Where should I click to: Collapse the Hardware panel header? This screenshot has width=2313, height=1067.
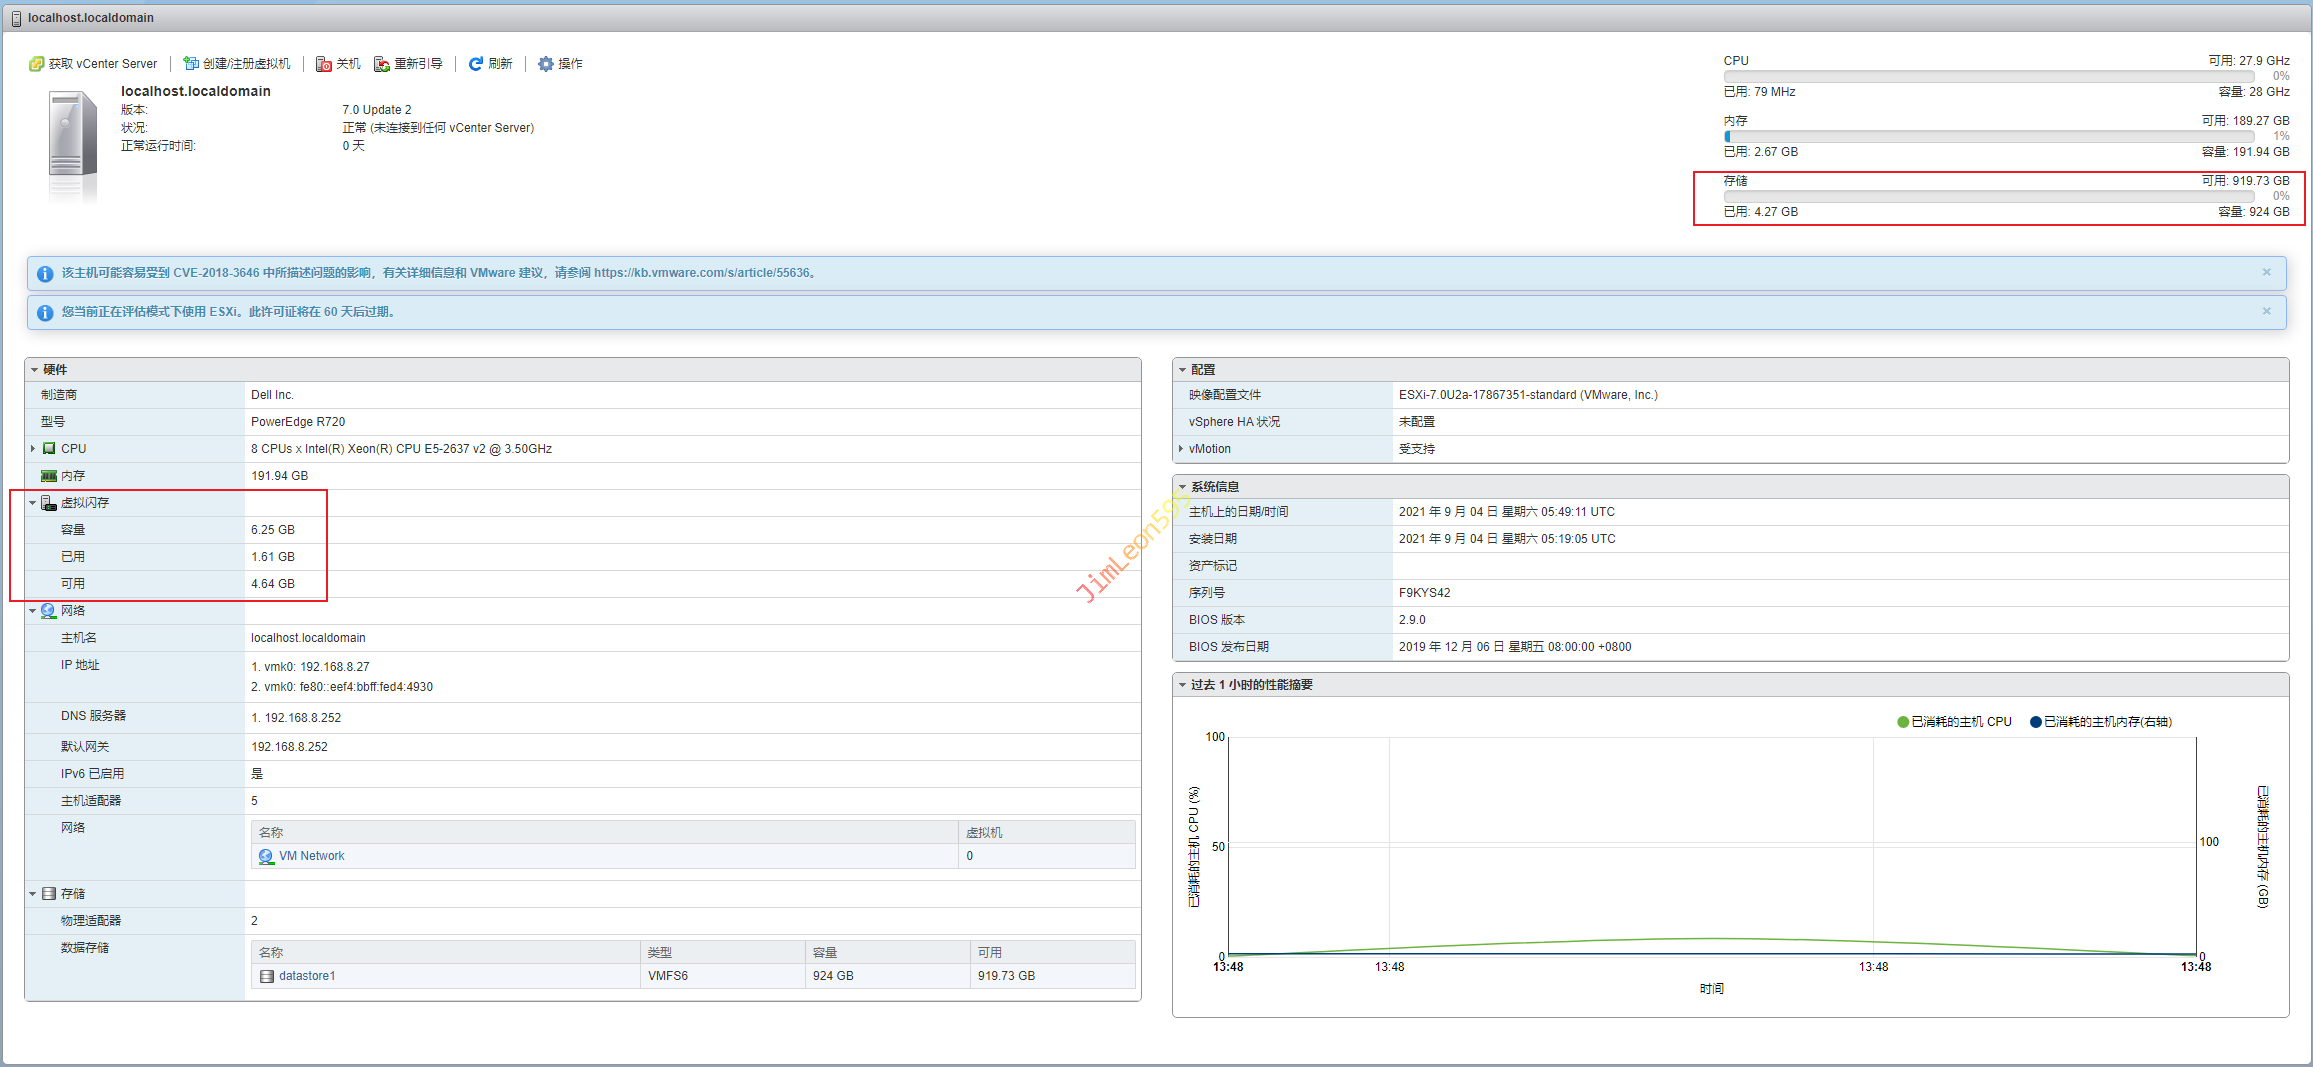pyautogui.click(x=34, y=370)
